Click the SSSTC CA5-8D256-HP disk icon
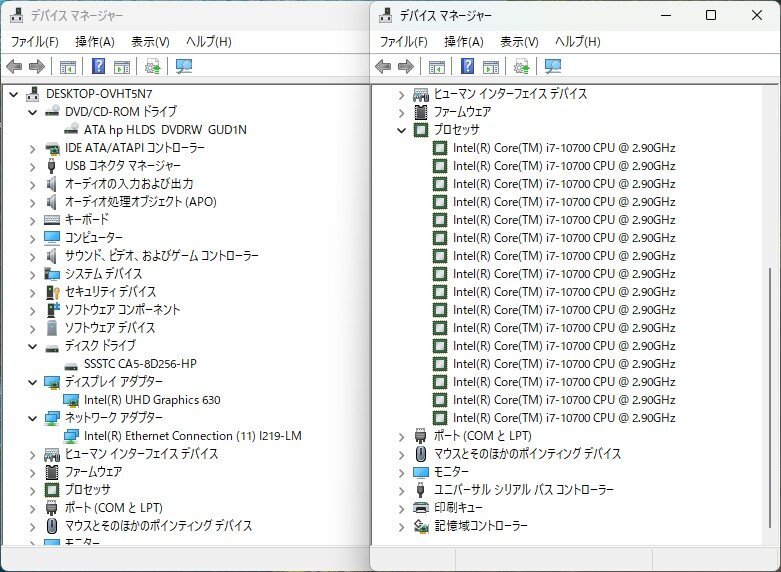This screenshot has height=572, width=781. tap(71, 365)
